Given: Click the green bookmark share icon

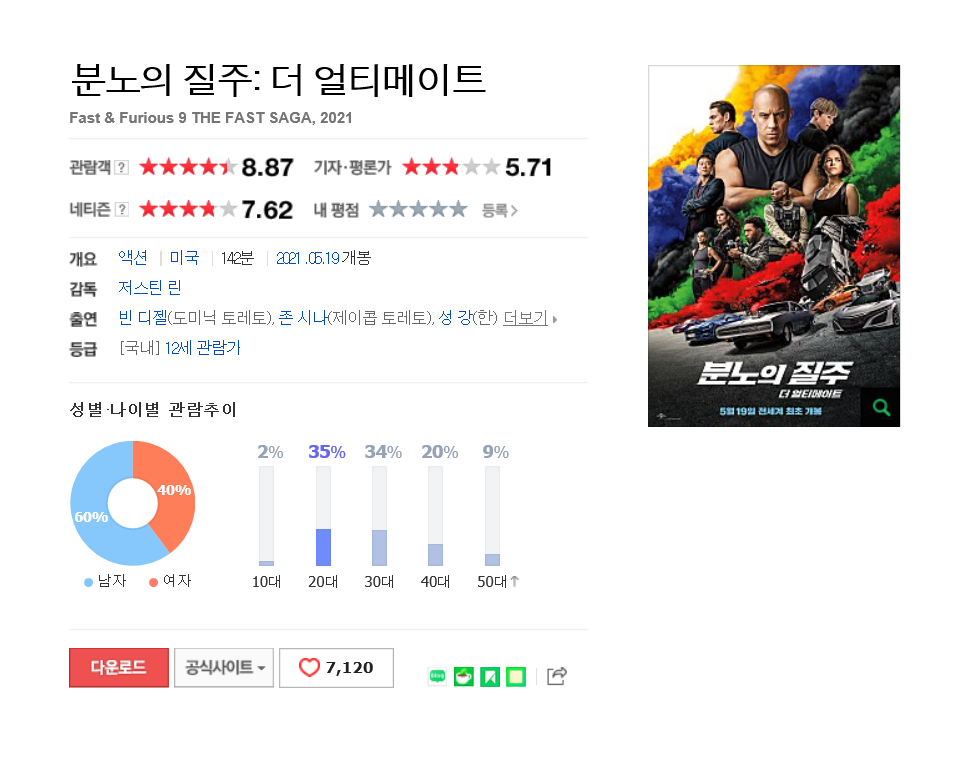Looking at the screenshot, I should pos(490,677).
